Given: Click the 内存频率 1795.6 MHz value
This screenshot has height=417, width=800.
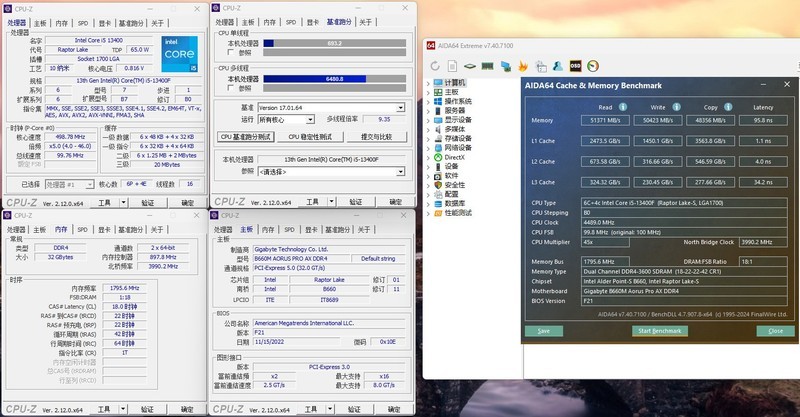Looking at the screenshot, I should pos(124,288).
